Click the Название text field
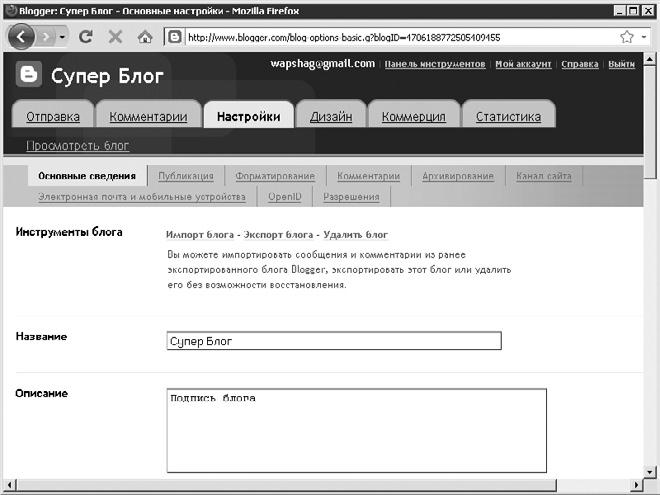This screenshot has height=495, width=660. click(x=334, y=341)
